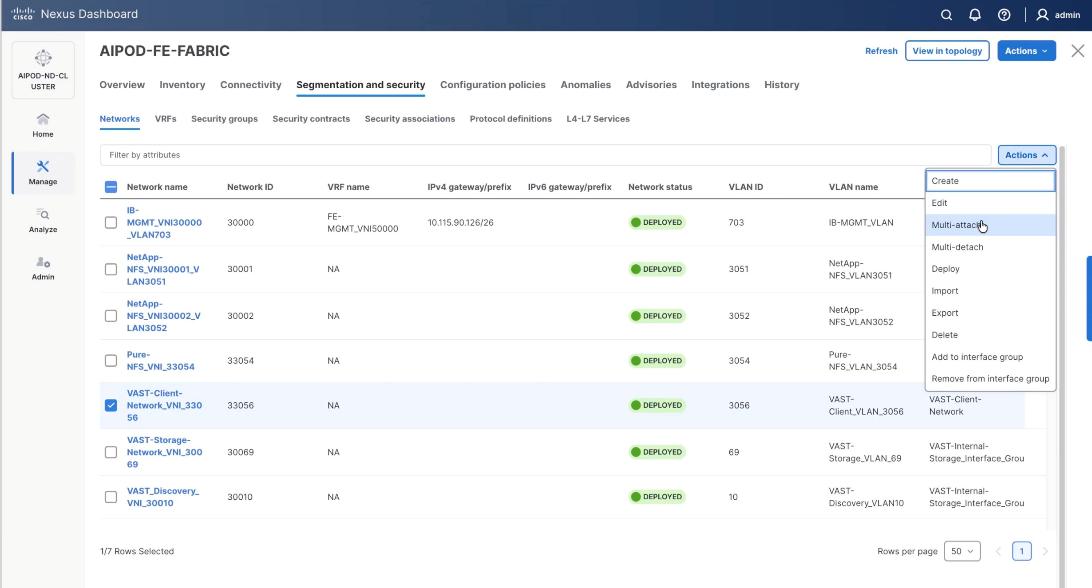Toggle the select-all networks checkbox

pyautogui.click(x=110, y=186)
